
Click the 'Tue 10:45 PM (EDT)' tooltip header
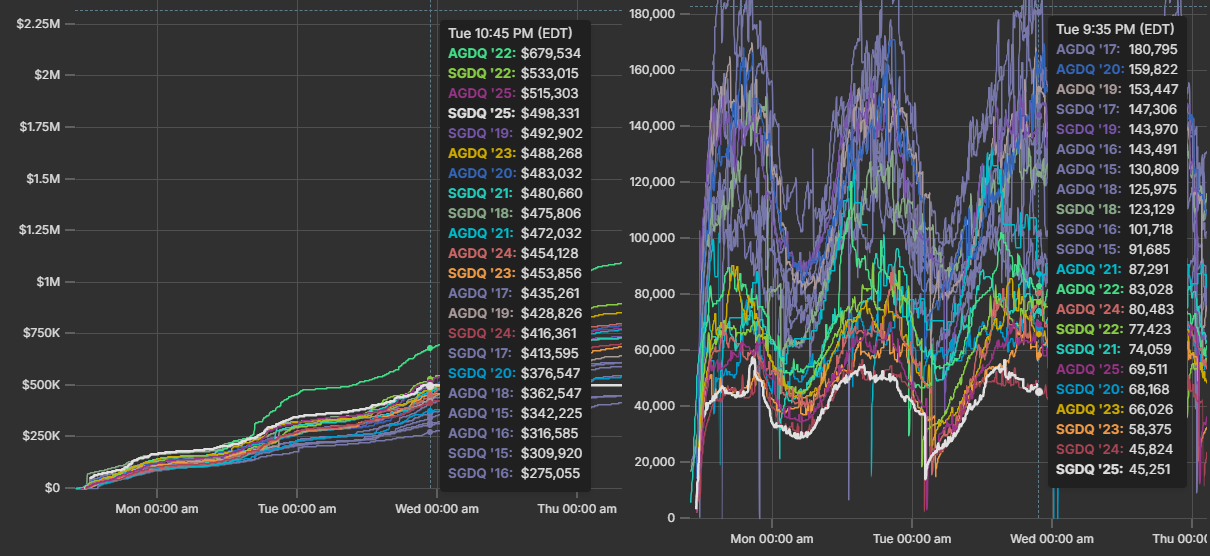[x=510, y=33]
